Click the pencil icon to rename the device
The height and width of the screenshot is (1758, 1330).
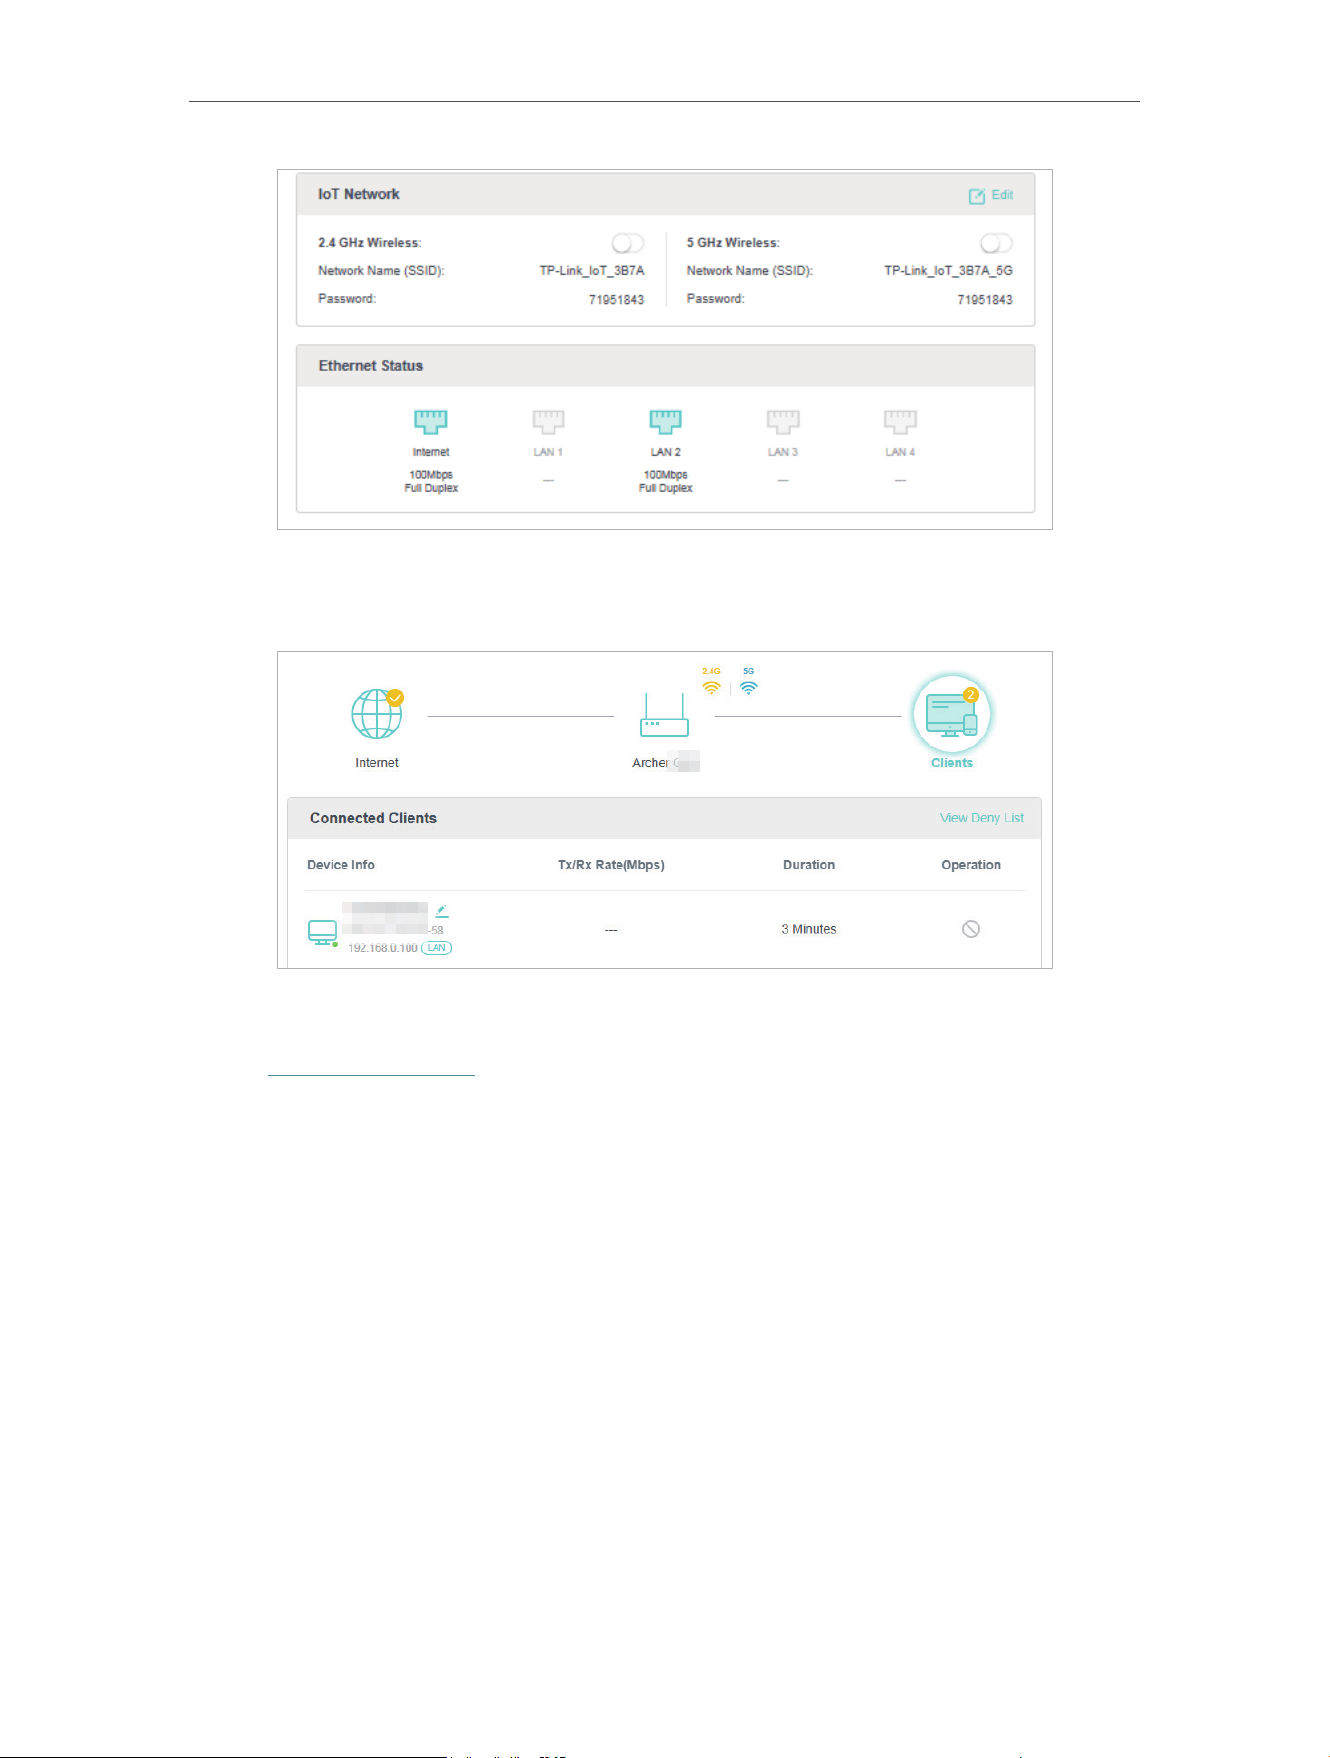pos(442,911)
